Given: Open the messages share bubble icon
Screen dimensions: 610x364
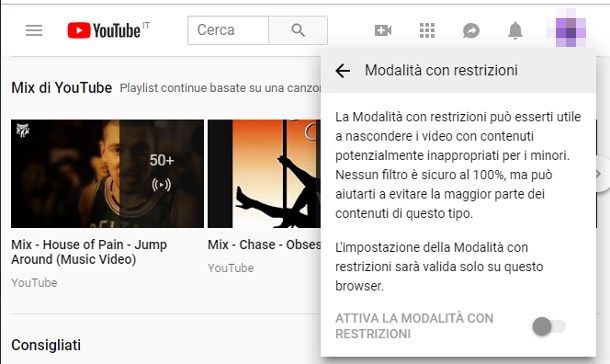Looking at the screenshot, I should [471, 30].
